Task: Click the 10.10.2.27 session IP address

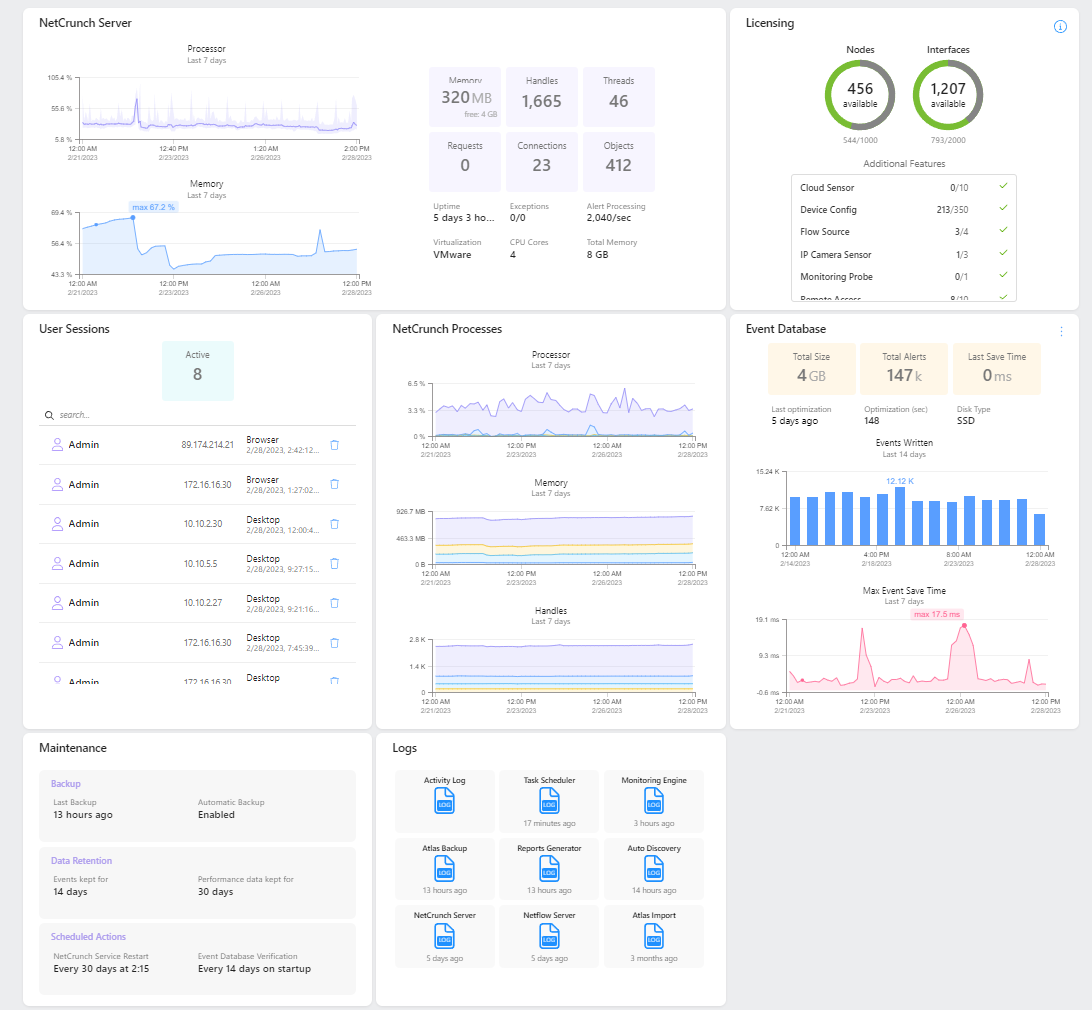Action: pos(203,603)
